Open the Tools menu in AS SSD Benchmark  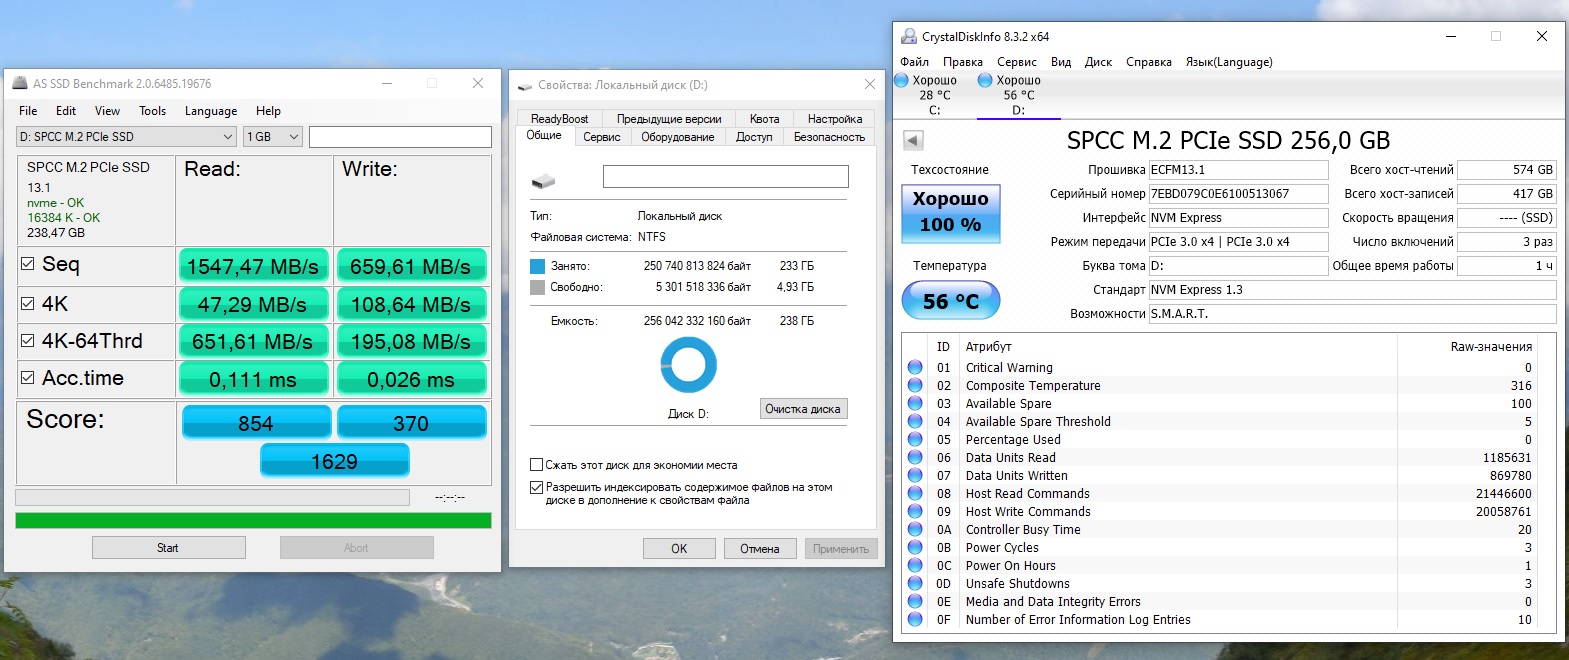[152, 111]
